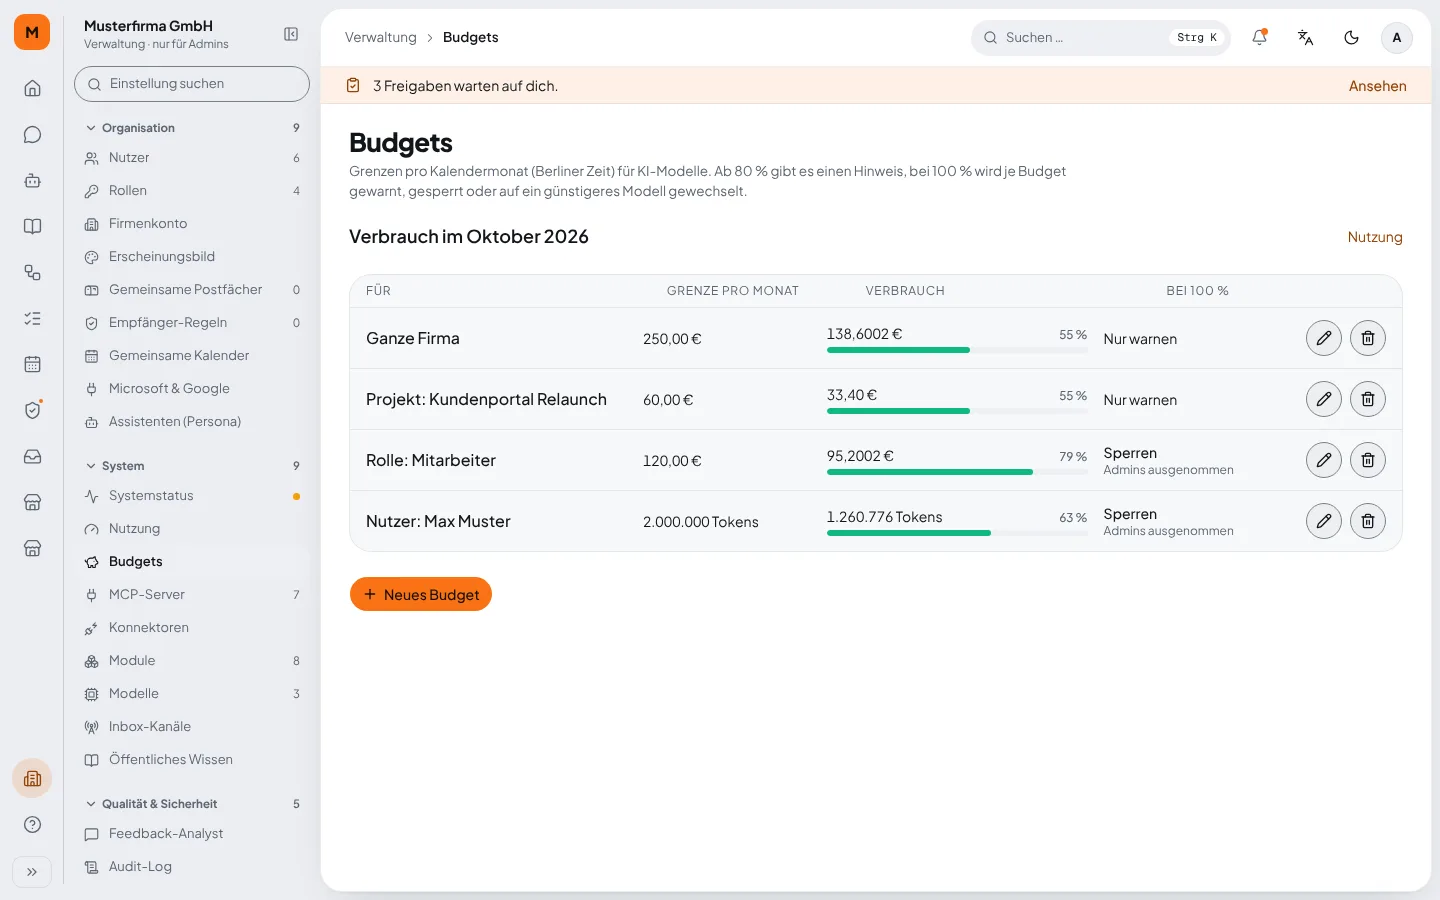
Task: Open user avatar A menu
Action: click(1397, 37)
